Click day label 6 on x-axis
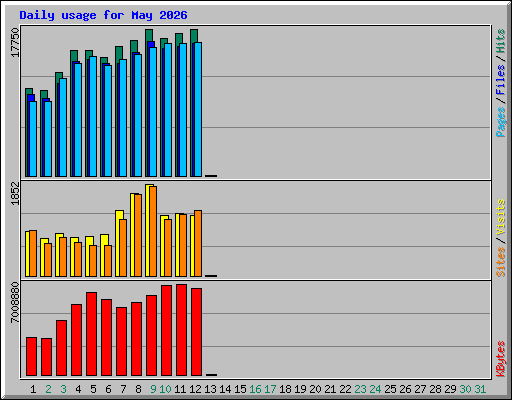Viewport: 512px width, 400px height. [x=108, y=389]
